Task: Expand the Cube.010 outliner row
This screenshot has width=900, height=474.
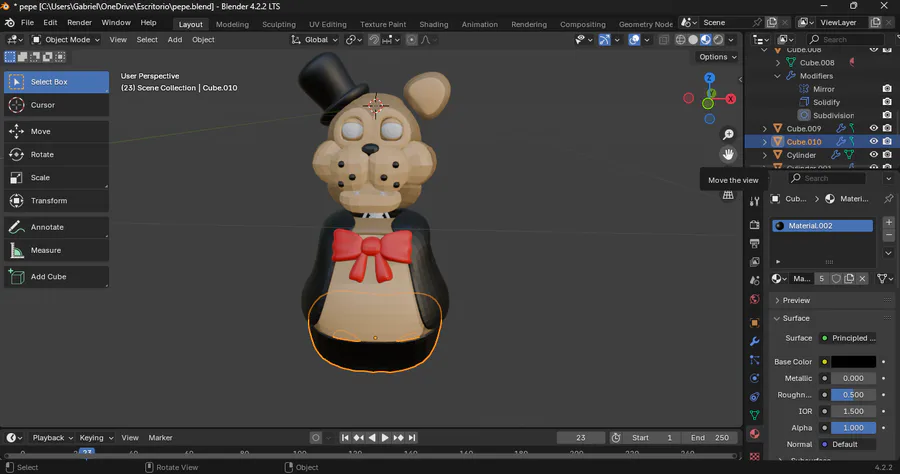Action: coord(765,142)
